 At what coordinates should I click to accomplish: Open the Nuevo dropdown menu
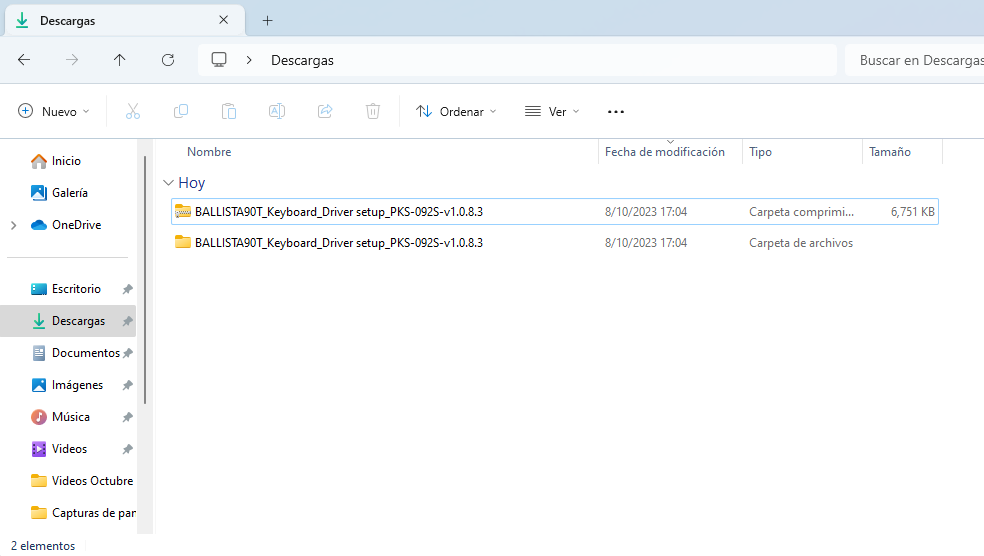[54, 112]
